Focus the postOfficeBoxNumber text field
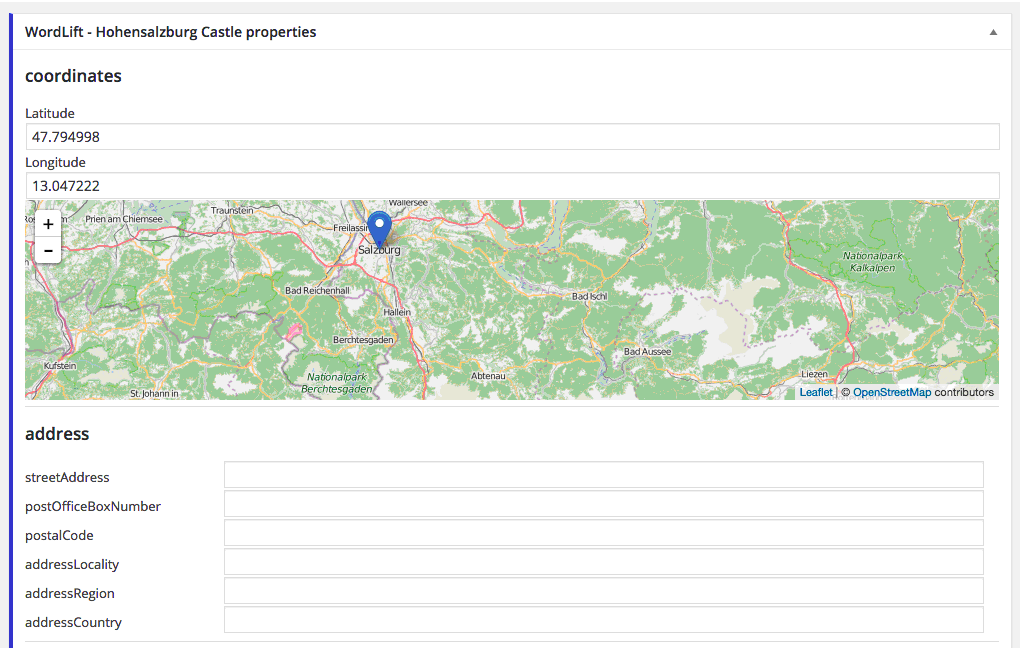The width and height of the screenshot is (1020, 648). click(603, 504)
